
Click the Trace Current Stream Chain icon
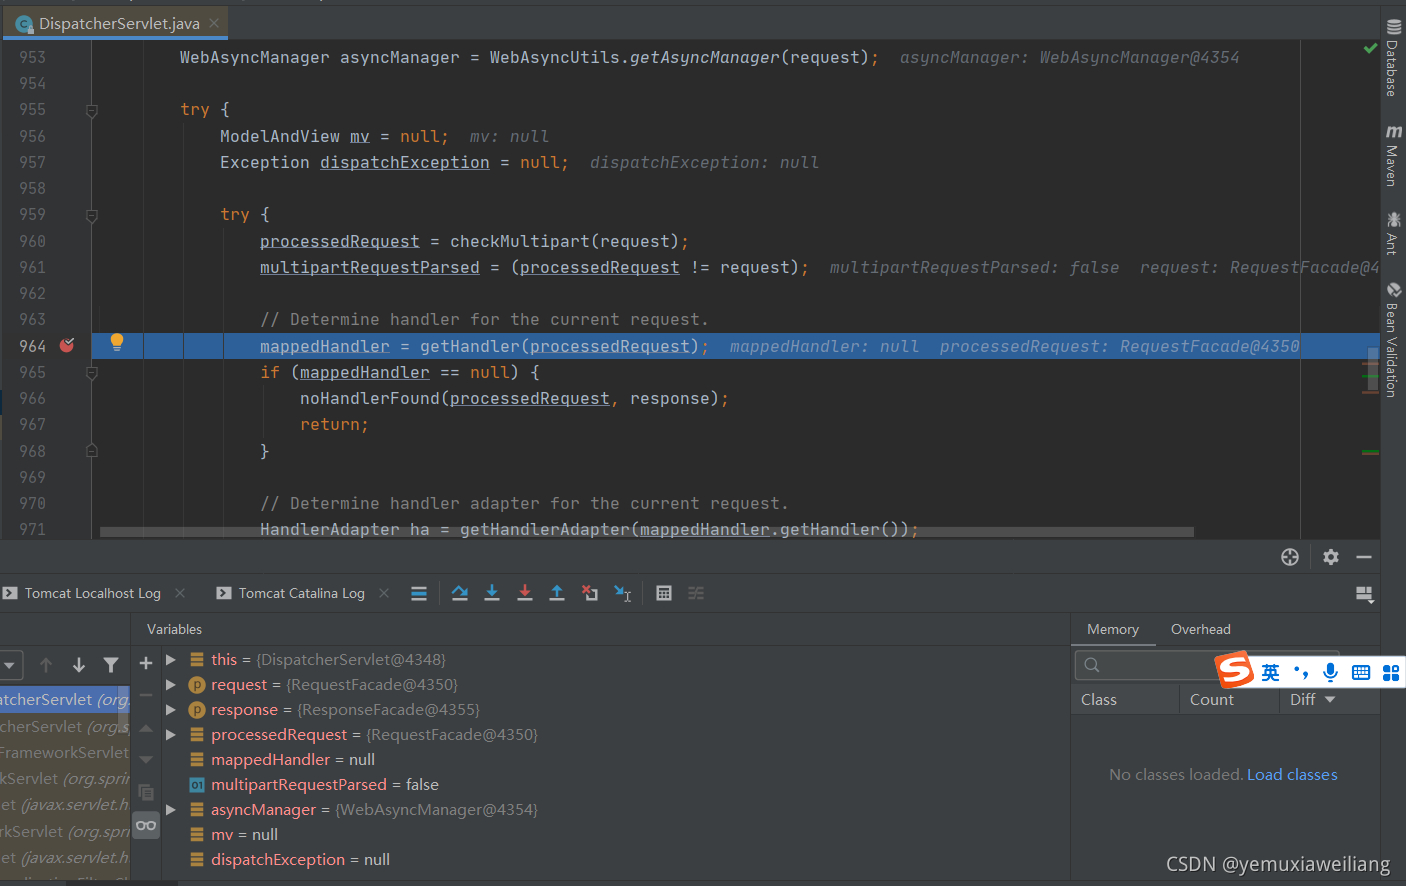coord(696,593)
